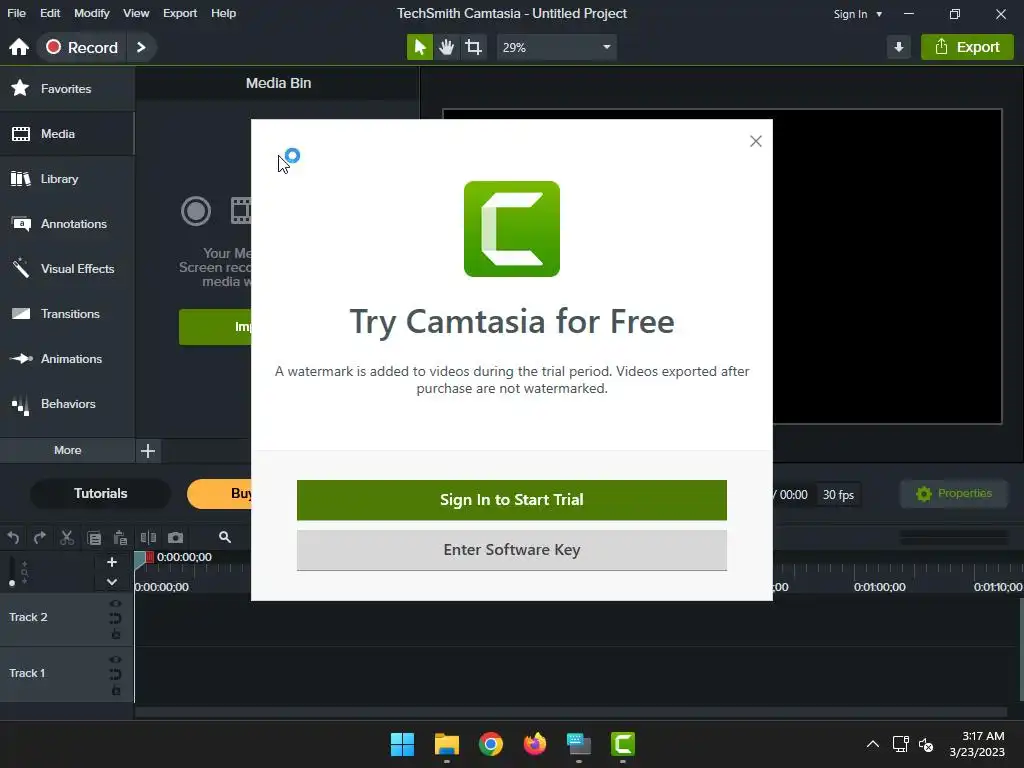Viewport: 1024px width, 768px height.
Task: Activate the Pan hand tool
Action: [x=447, y=47]
